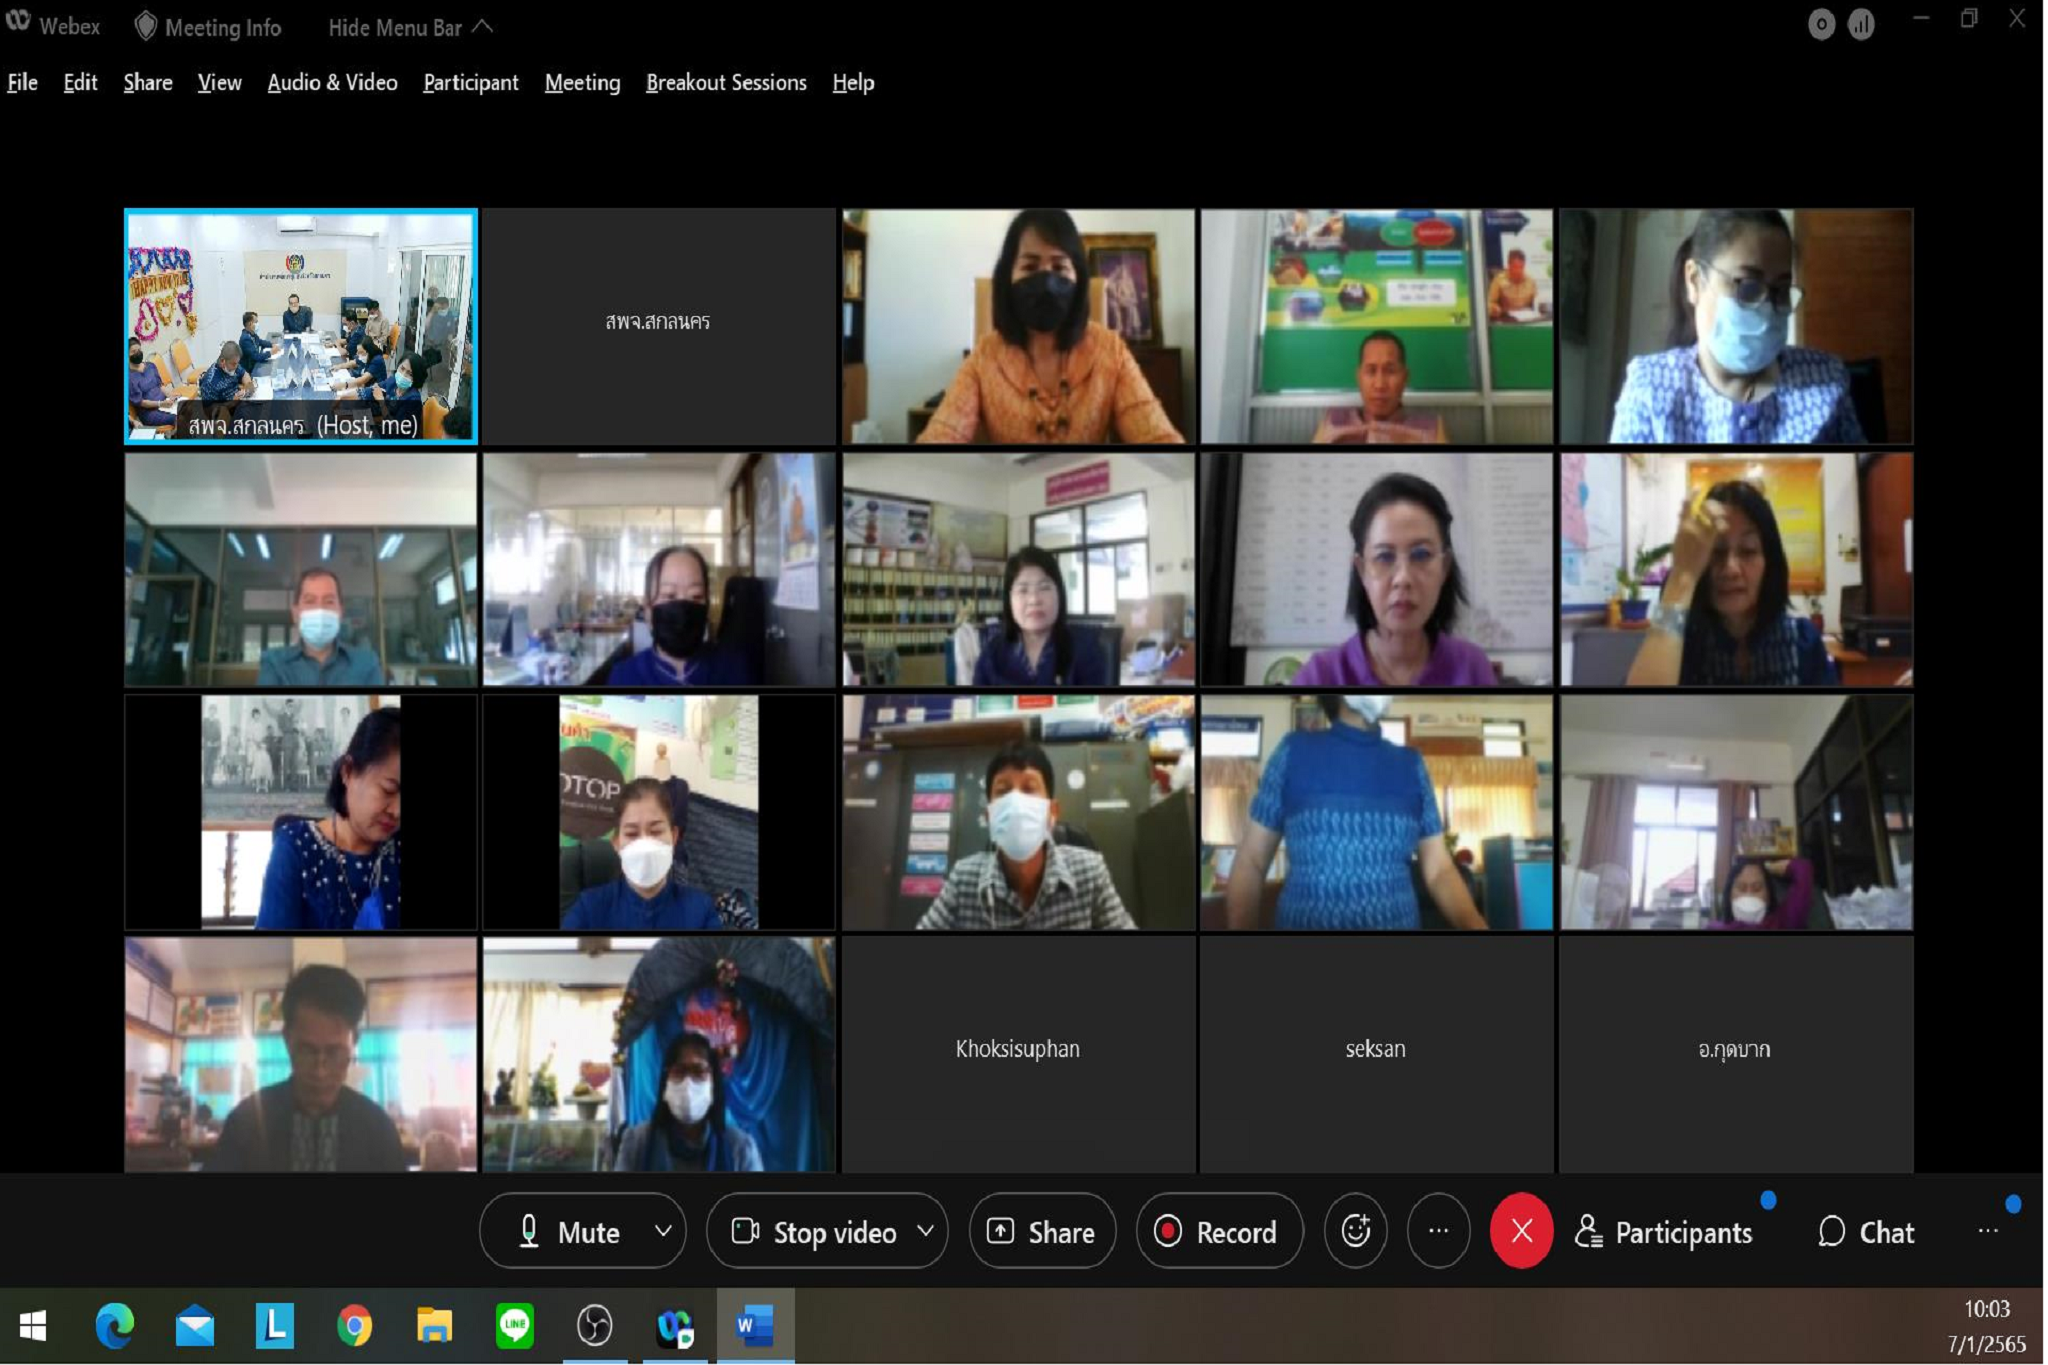2048x1365 pixels.
Task: Click the audio levels indicator icon at top right
Action: point(1861,24)
